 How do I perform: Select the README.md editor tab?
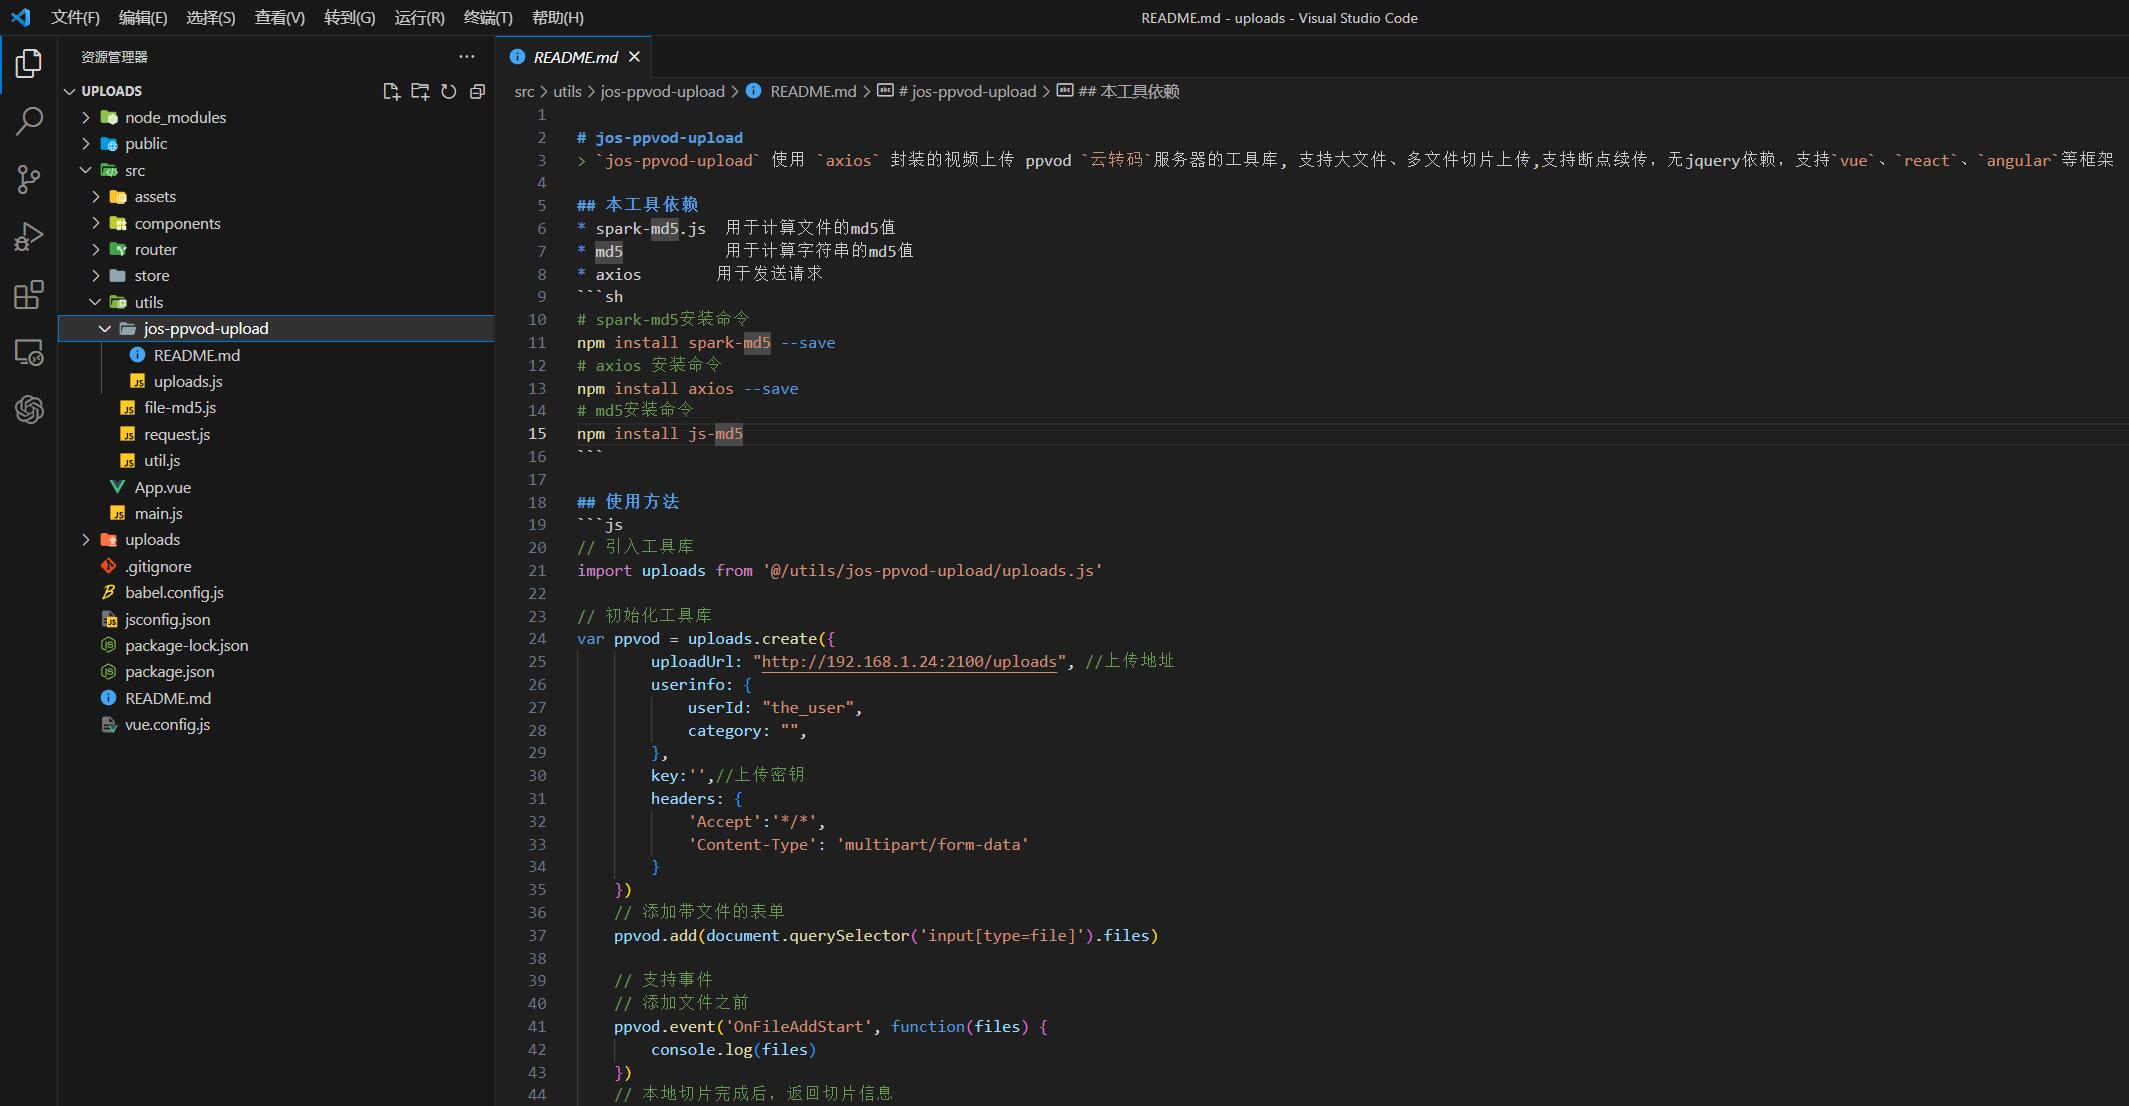tap(575, 57)
